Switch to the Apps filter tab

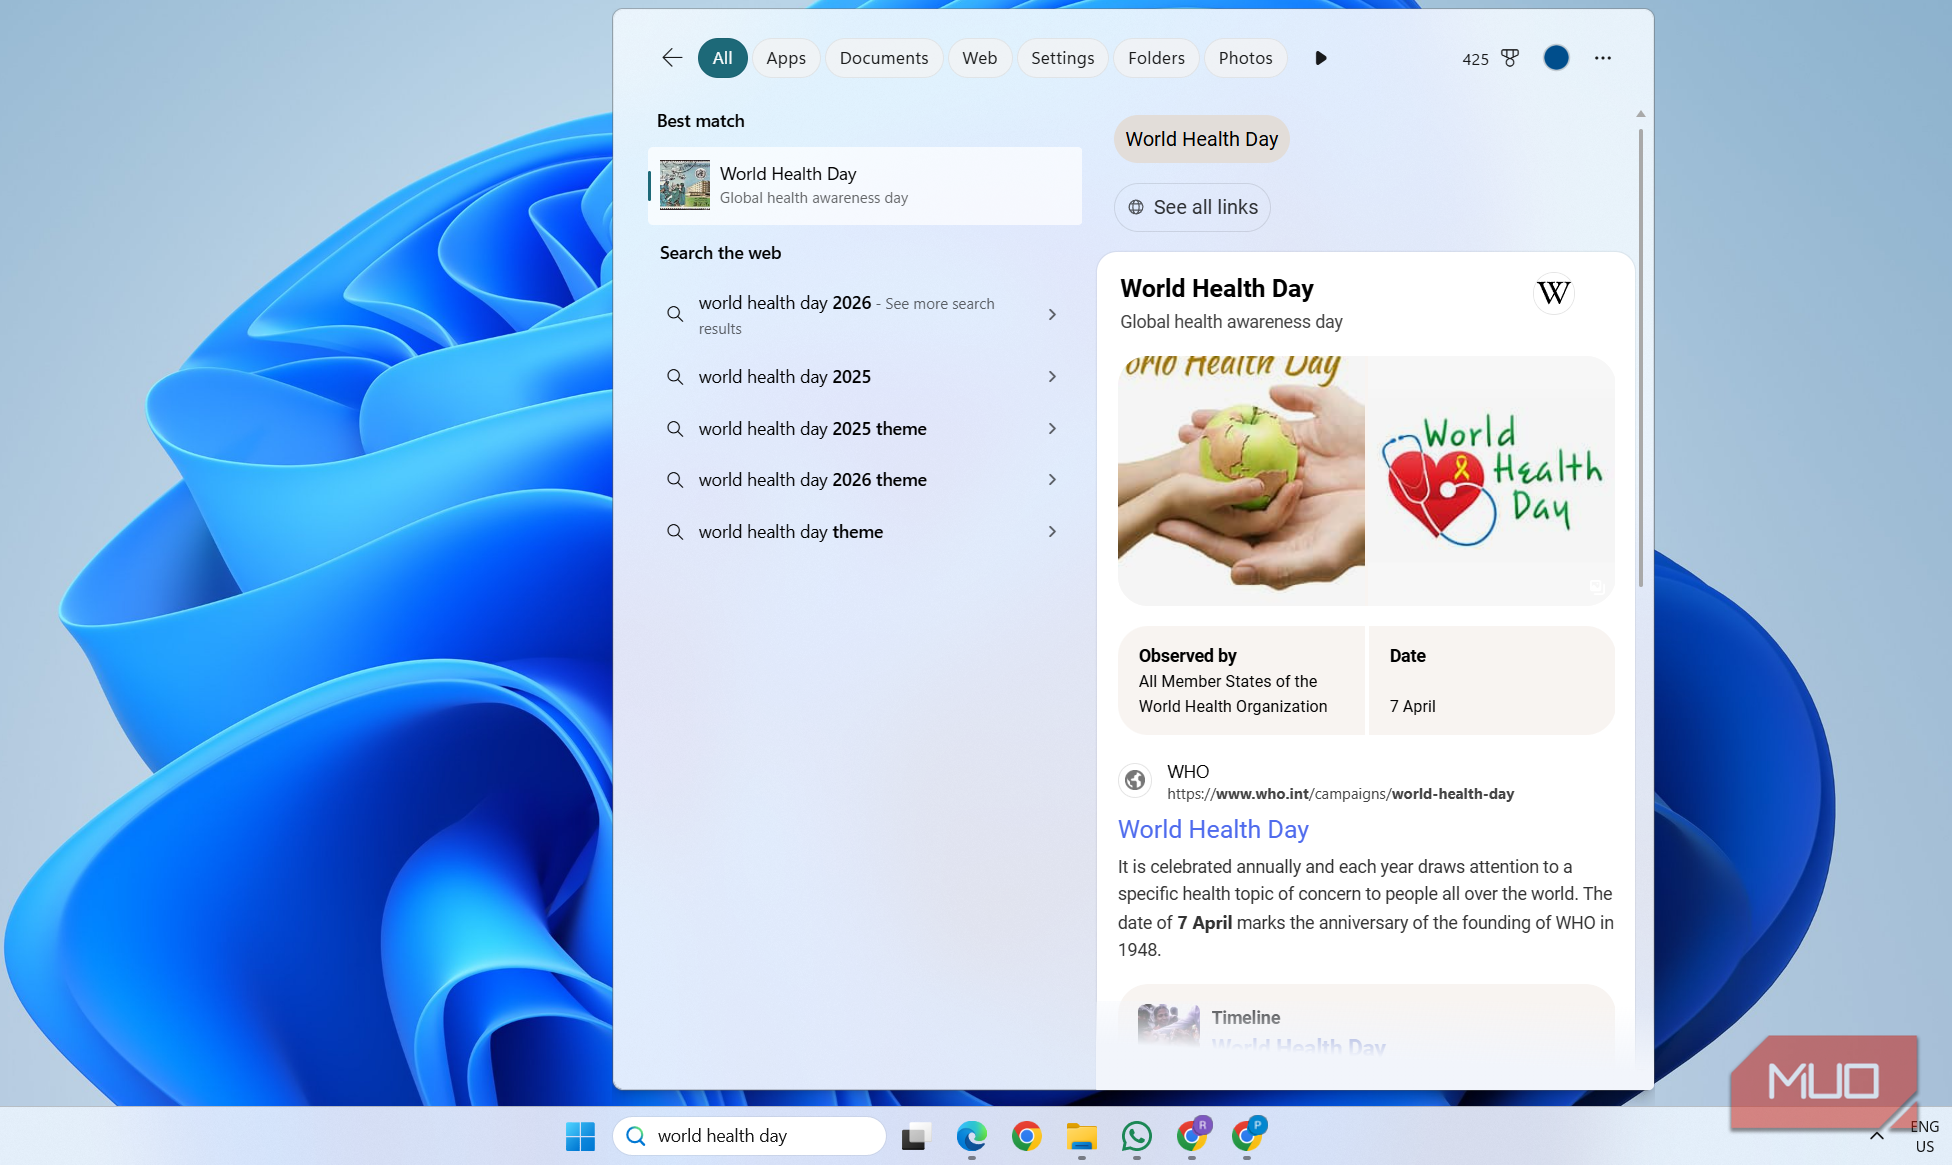[x=786, y=58]
